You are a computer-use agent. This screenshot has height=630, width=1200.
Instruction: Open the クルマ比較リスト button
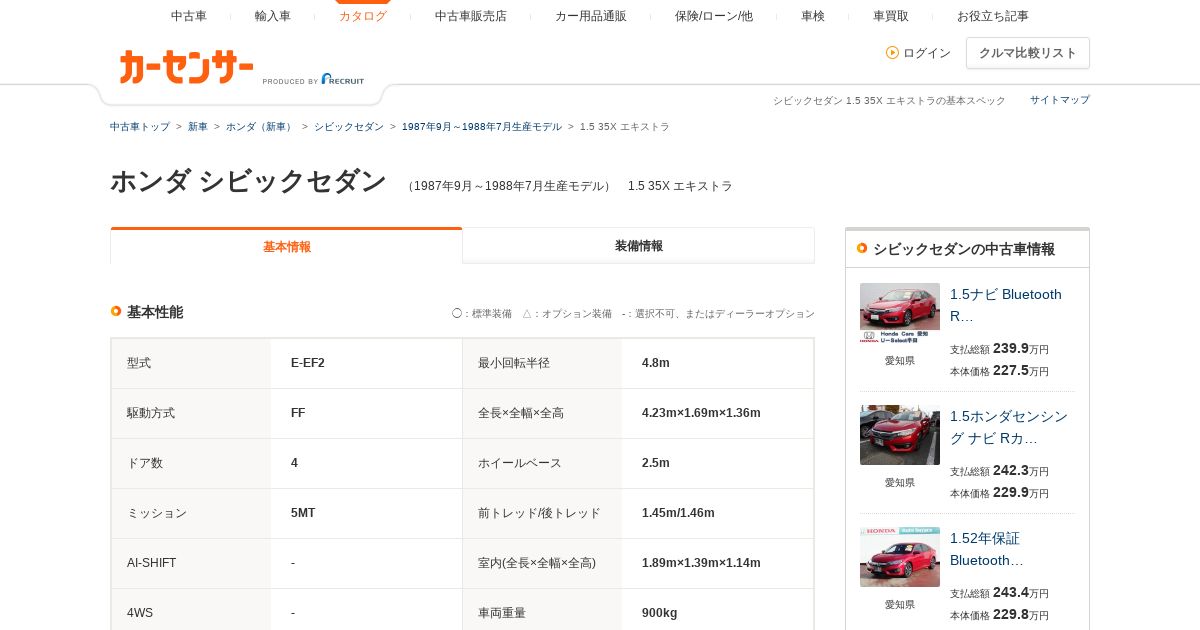pos(1028,53)
